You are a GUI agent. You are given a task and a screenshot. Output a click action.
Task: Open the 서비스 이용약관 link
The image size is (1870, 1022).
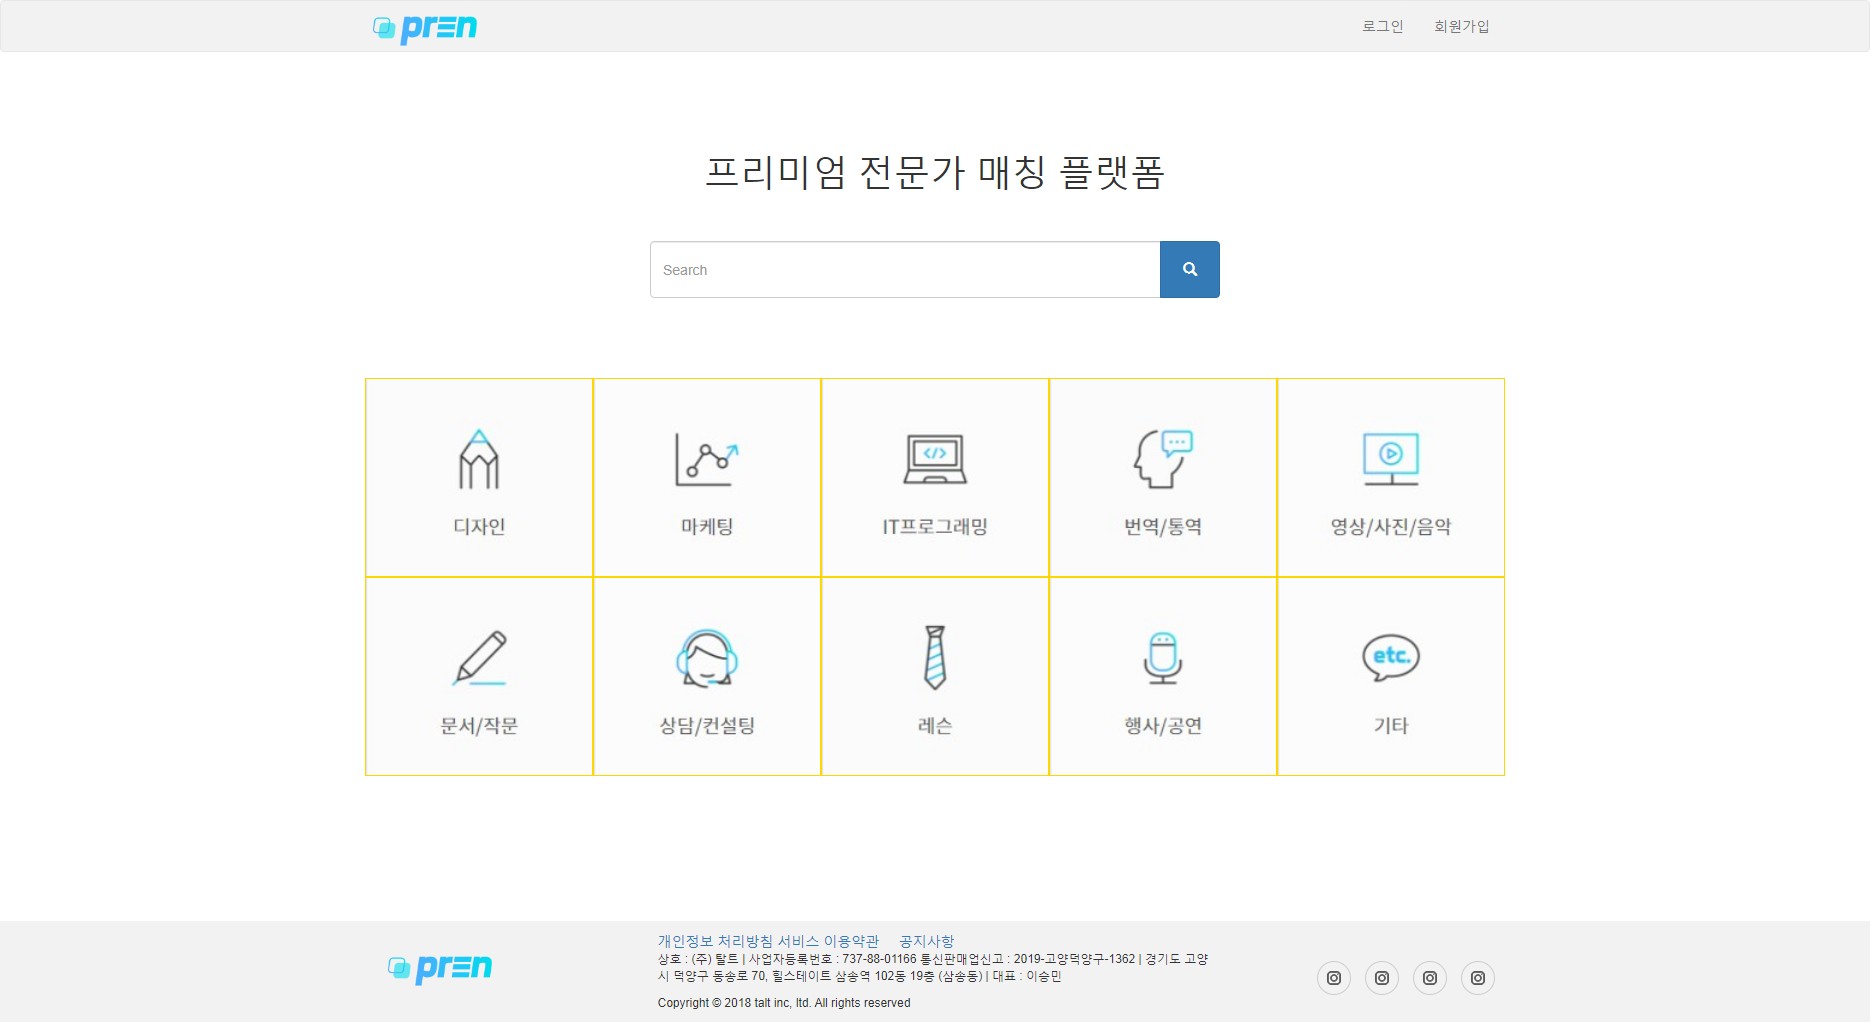tap(825, 941)
